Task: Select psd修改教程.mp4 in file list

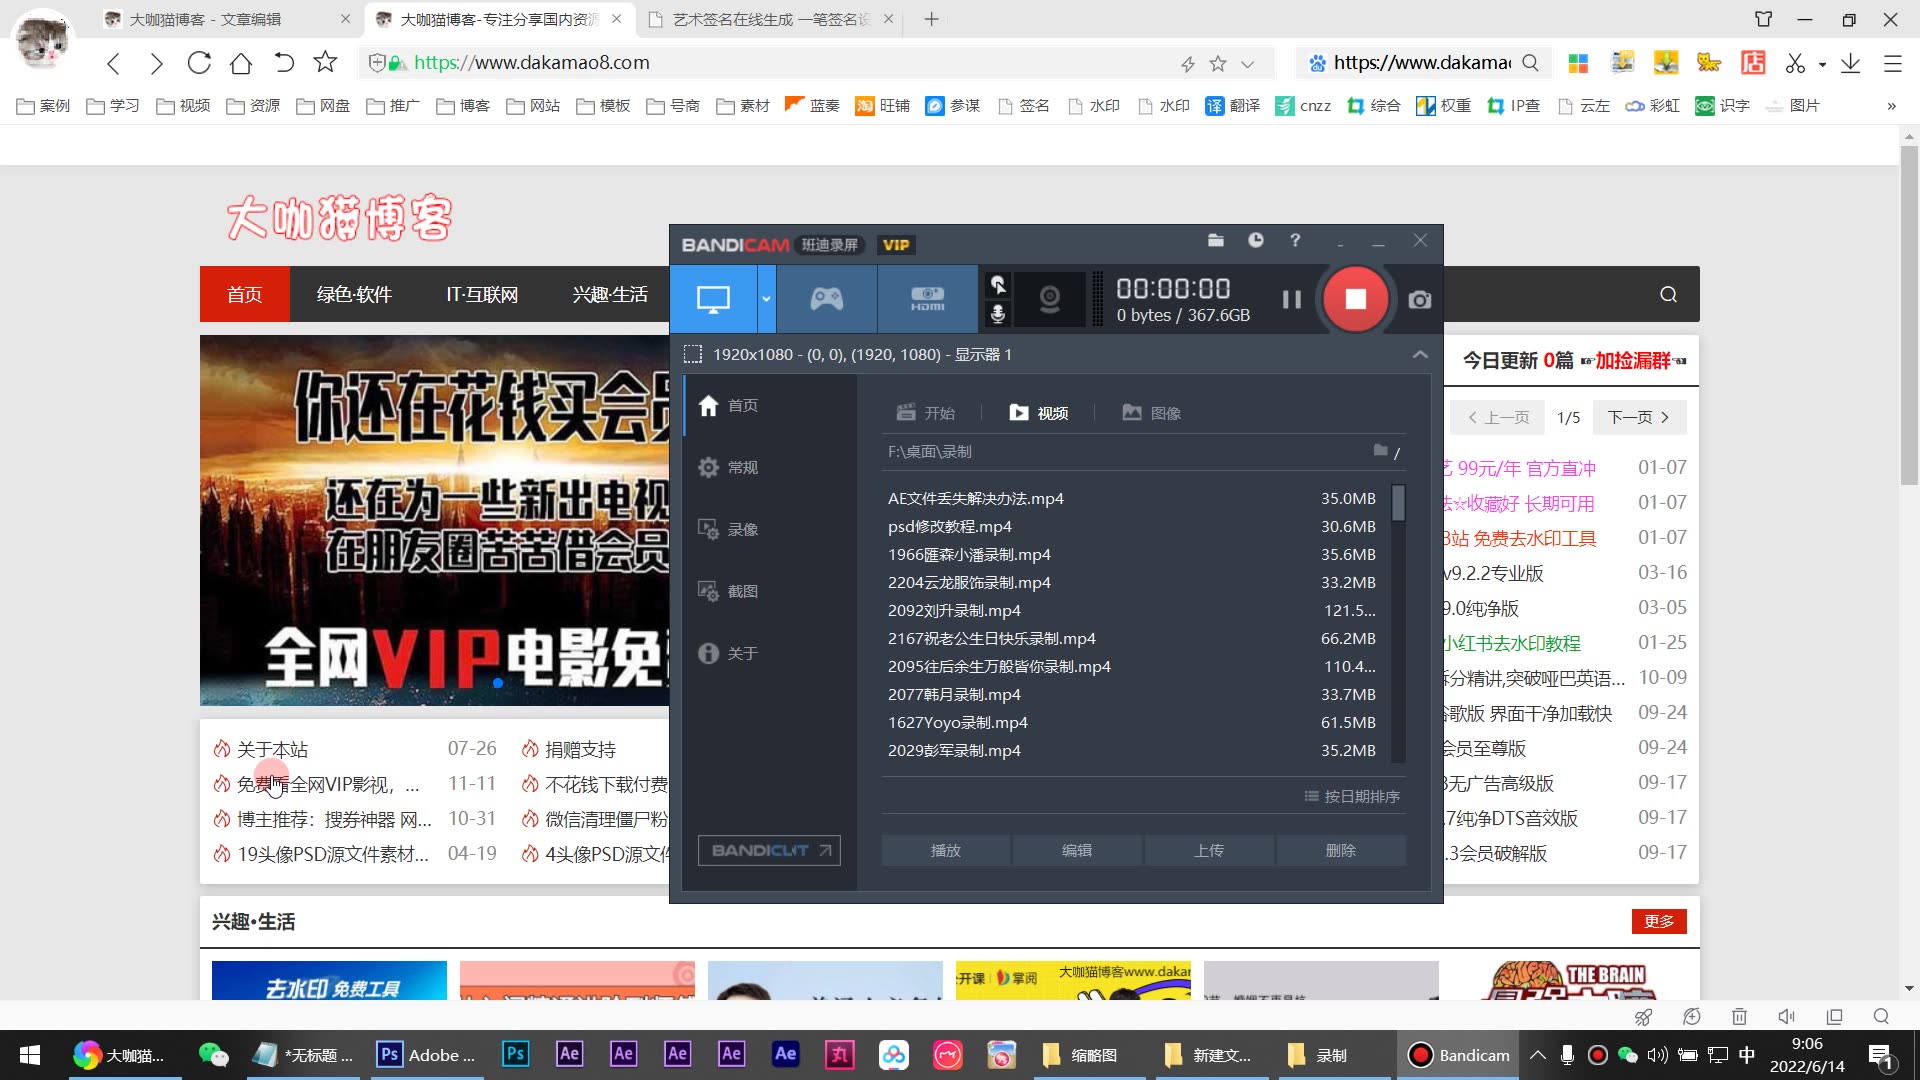Action: coord(1132,526)
